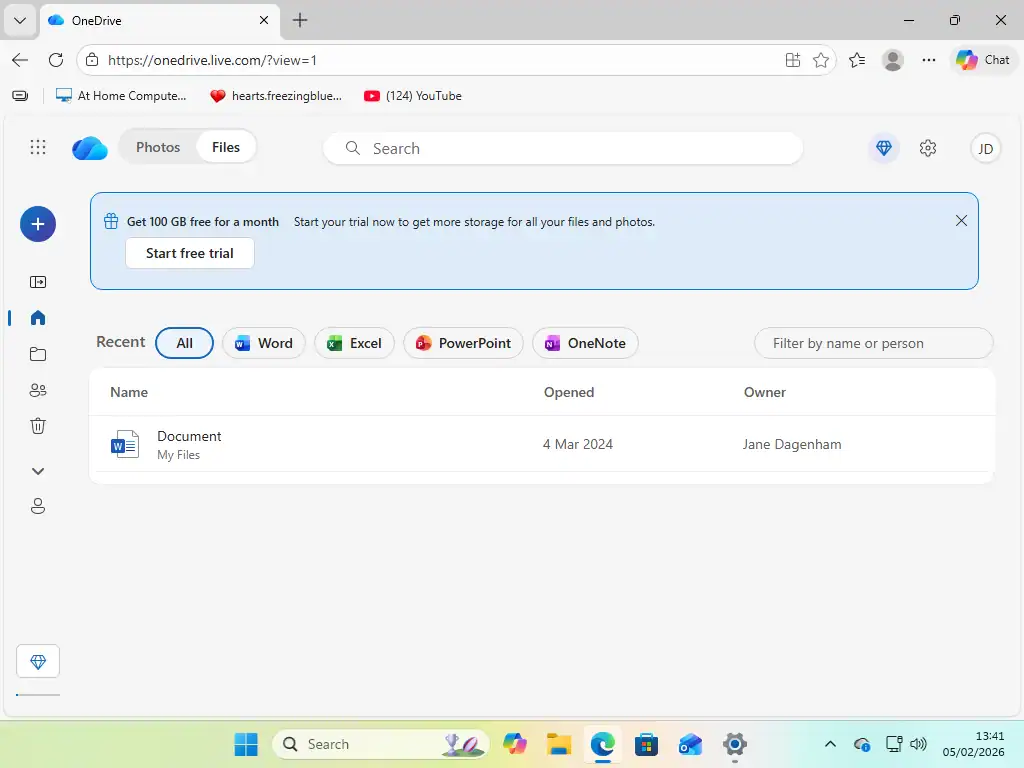Open OneDrive settings gear

click(927, 147)
